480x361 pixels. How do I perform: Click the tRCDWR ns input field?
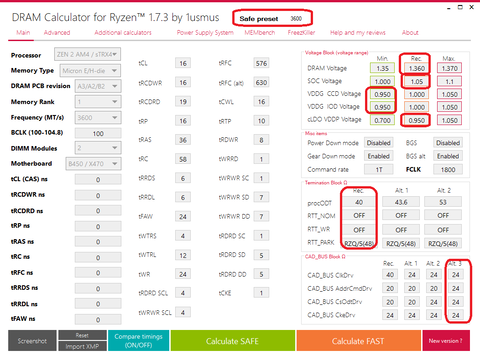[98, 195]
